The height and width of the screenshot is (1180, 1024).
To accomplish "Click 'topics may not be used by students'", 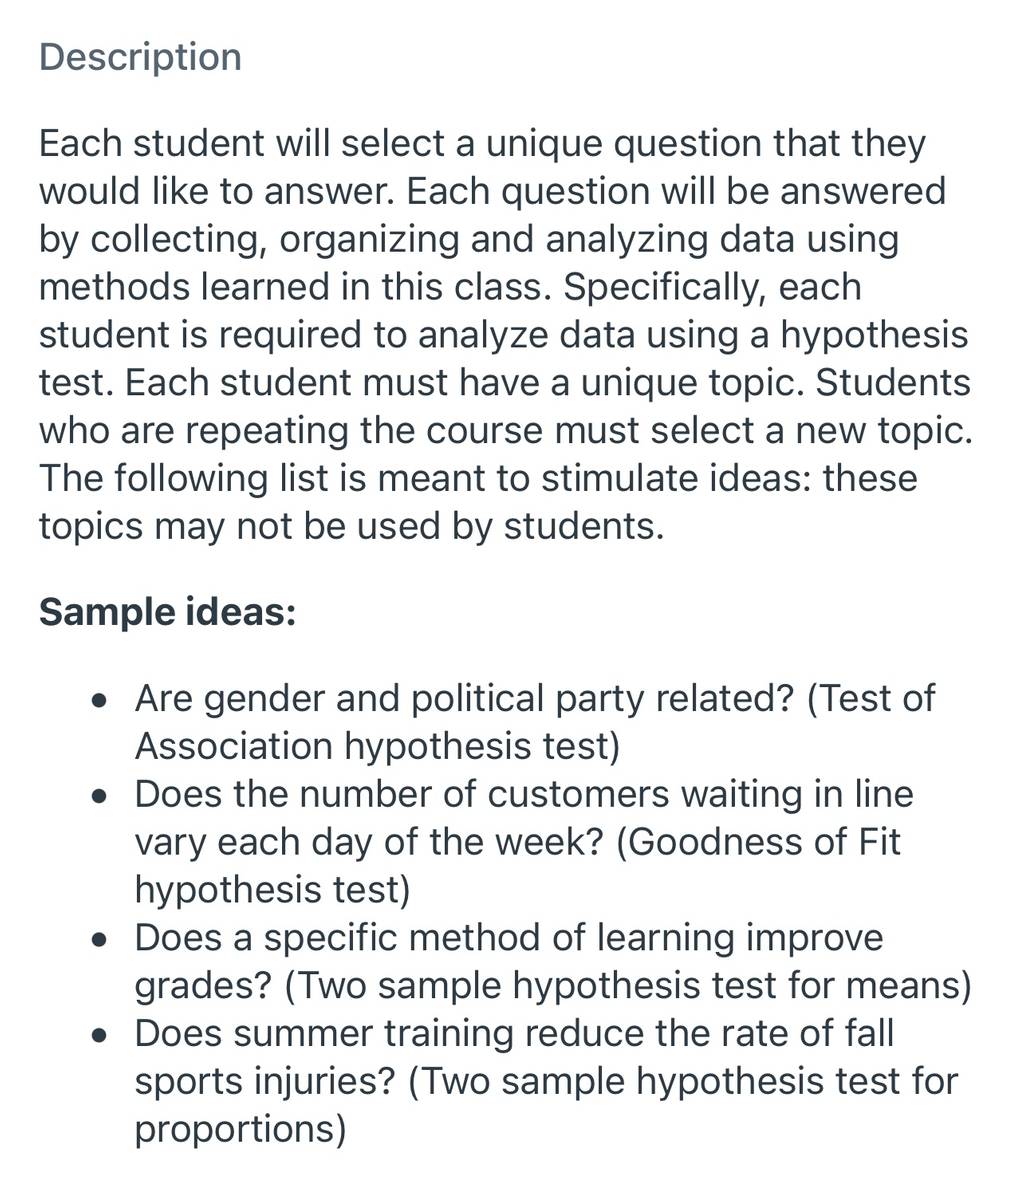I will [x=351, y=527].
